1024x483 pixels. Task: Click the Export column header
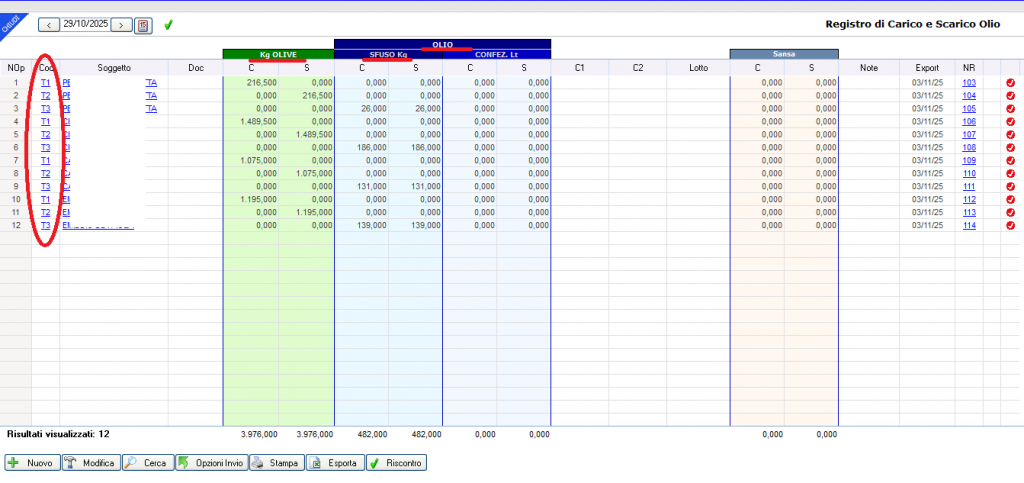tap(927, 68)
